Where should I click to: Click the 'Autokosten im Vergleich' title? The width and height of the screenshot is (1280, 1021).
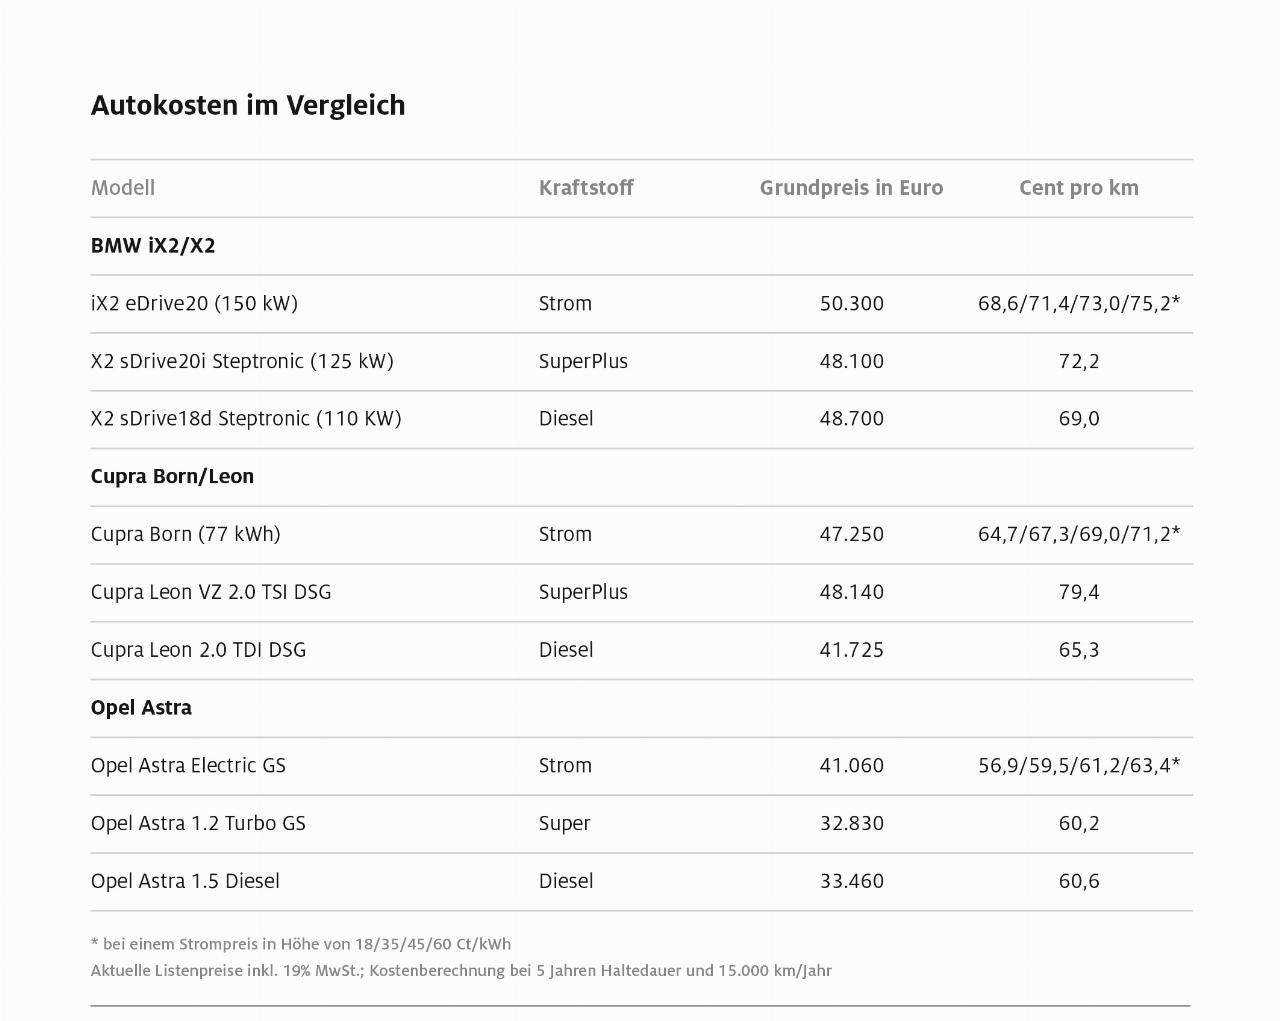coord(248,105)
